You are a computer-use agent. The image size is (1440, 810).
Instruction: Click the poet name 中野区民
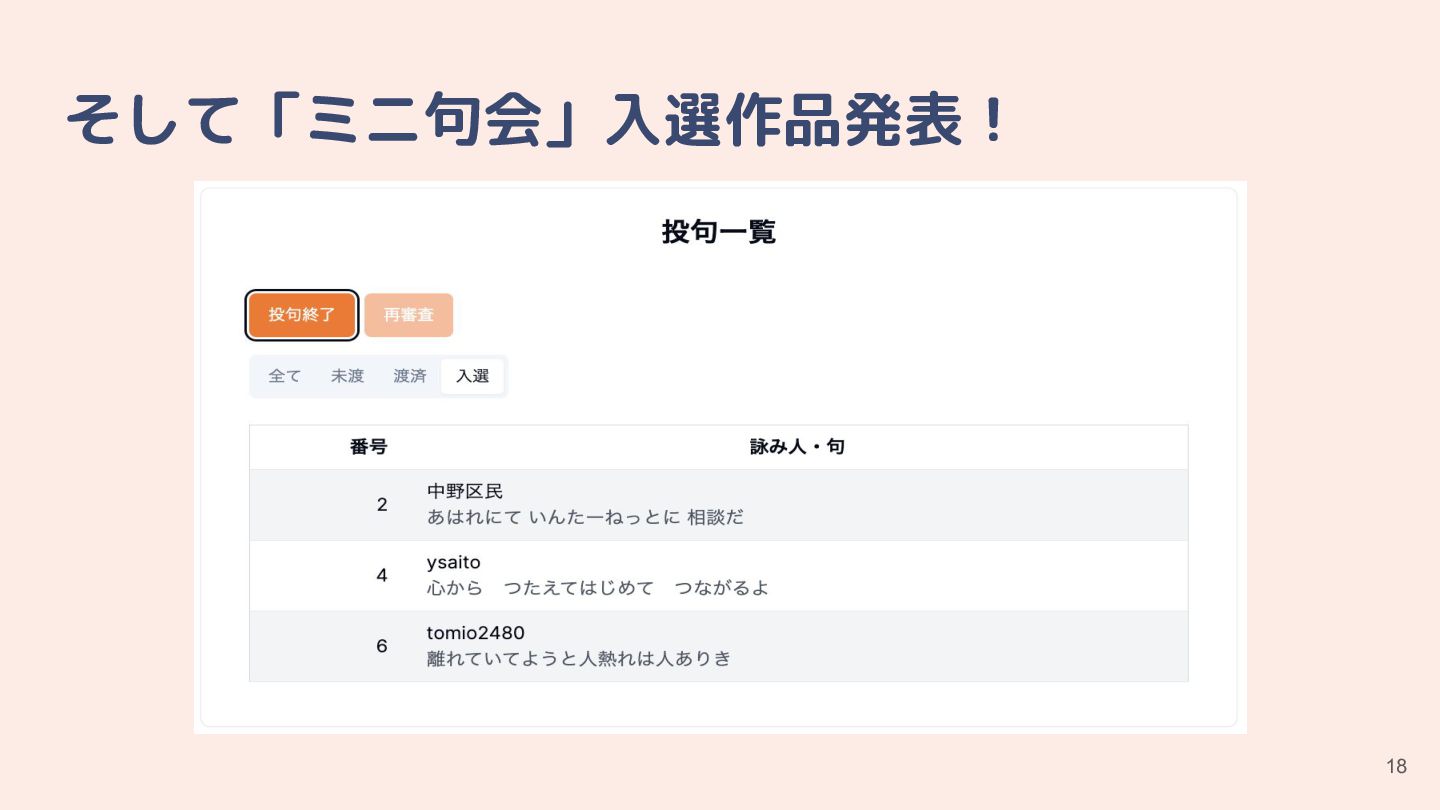tap(465, 491)
